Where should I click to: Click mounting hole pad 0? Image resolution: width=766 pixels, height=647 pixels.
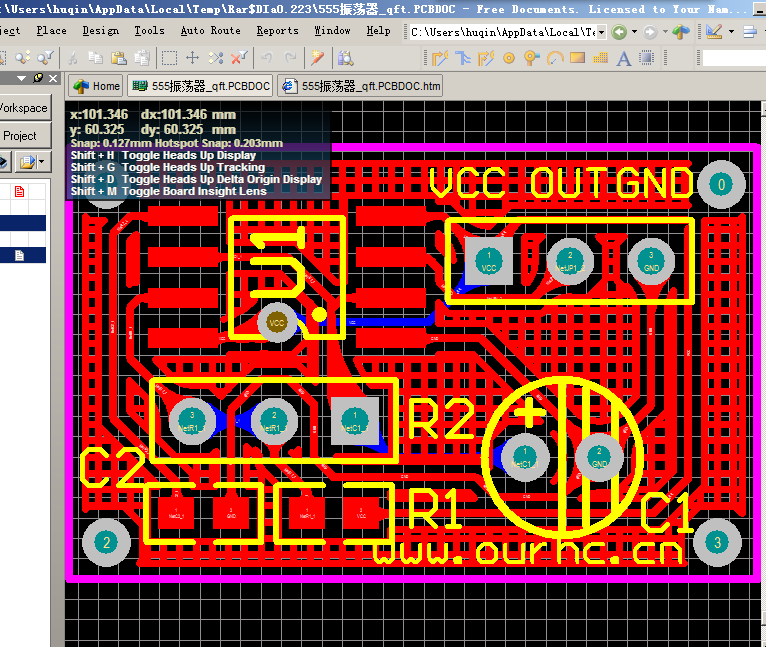click(721, 184)
